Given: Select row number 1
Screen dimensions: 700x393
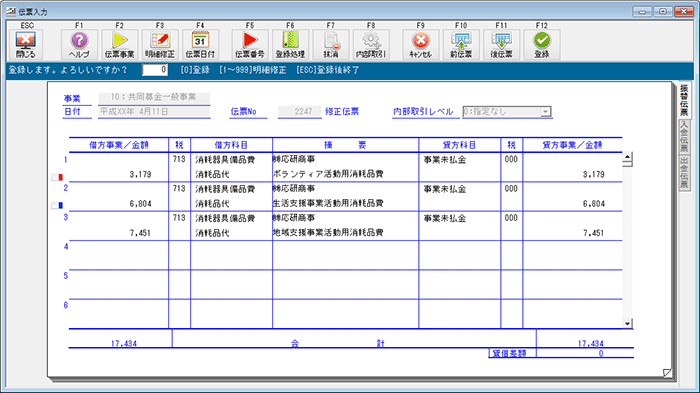Looking at the screenshot, I should point(66,159).
